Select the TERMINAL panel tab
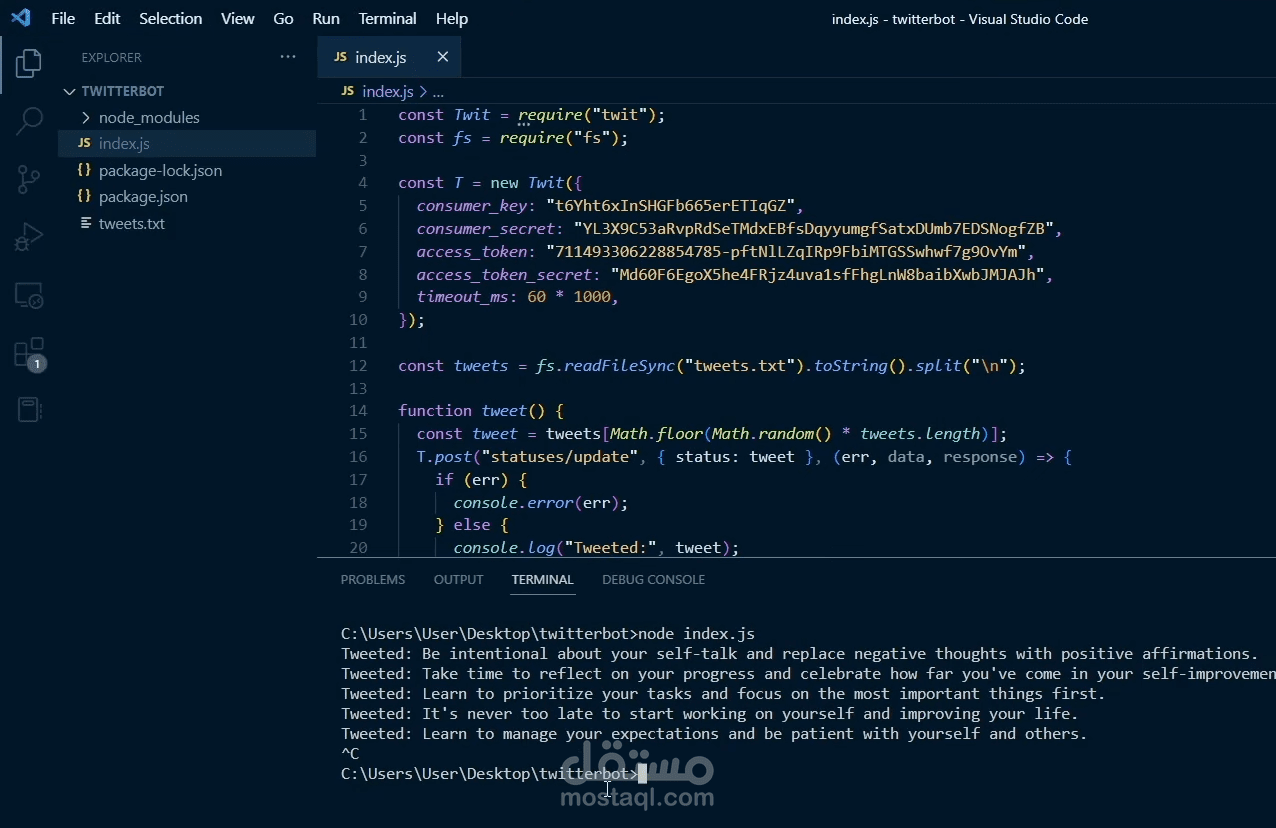The image size is (1276, 828). coord(542,579)
